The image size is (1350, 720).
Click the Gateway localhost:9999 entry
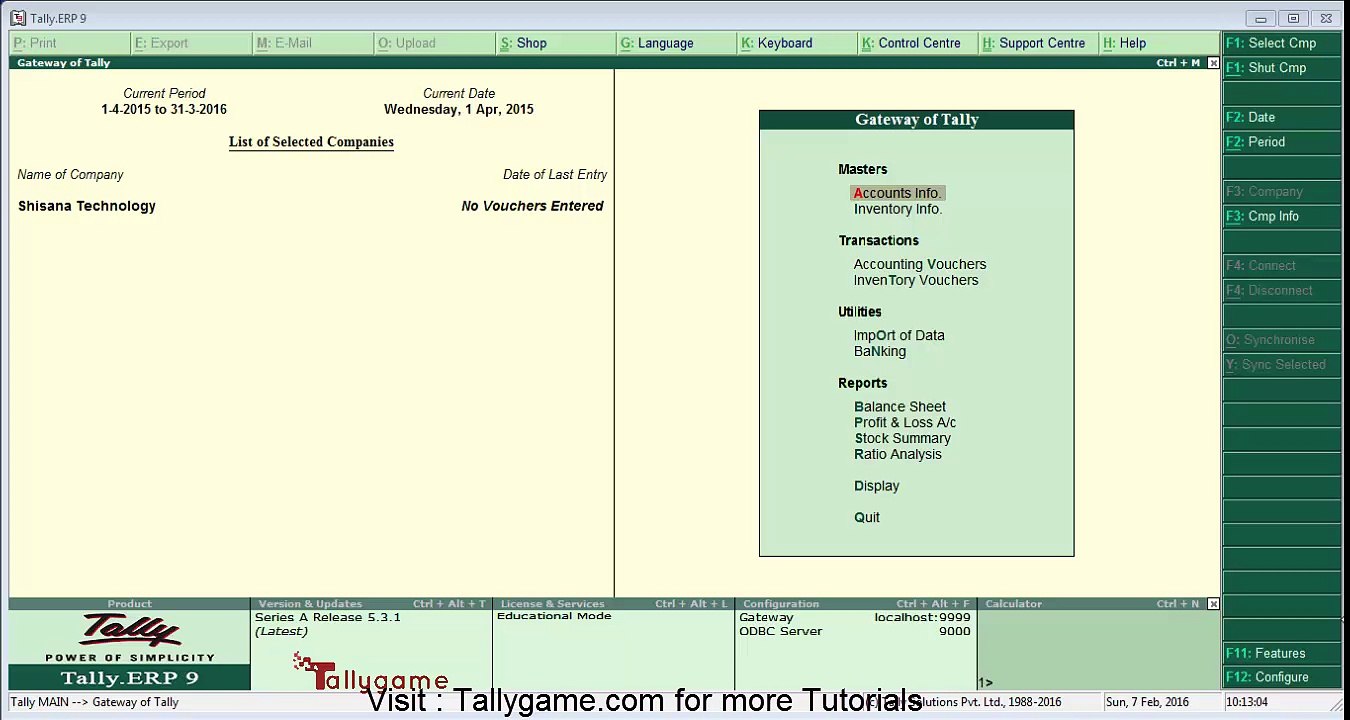coord(855,617)
